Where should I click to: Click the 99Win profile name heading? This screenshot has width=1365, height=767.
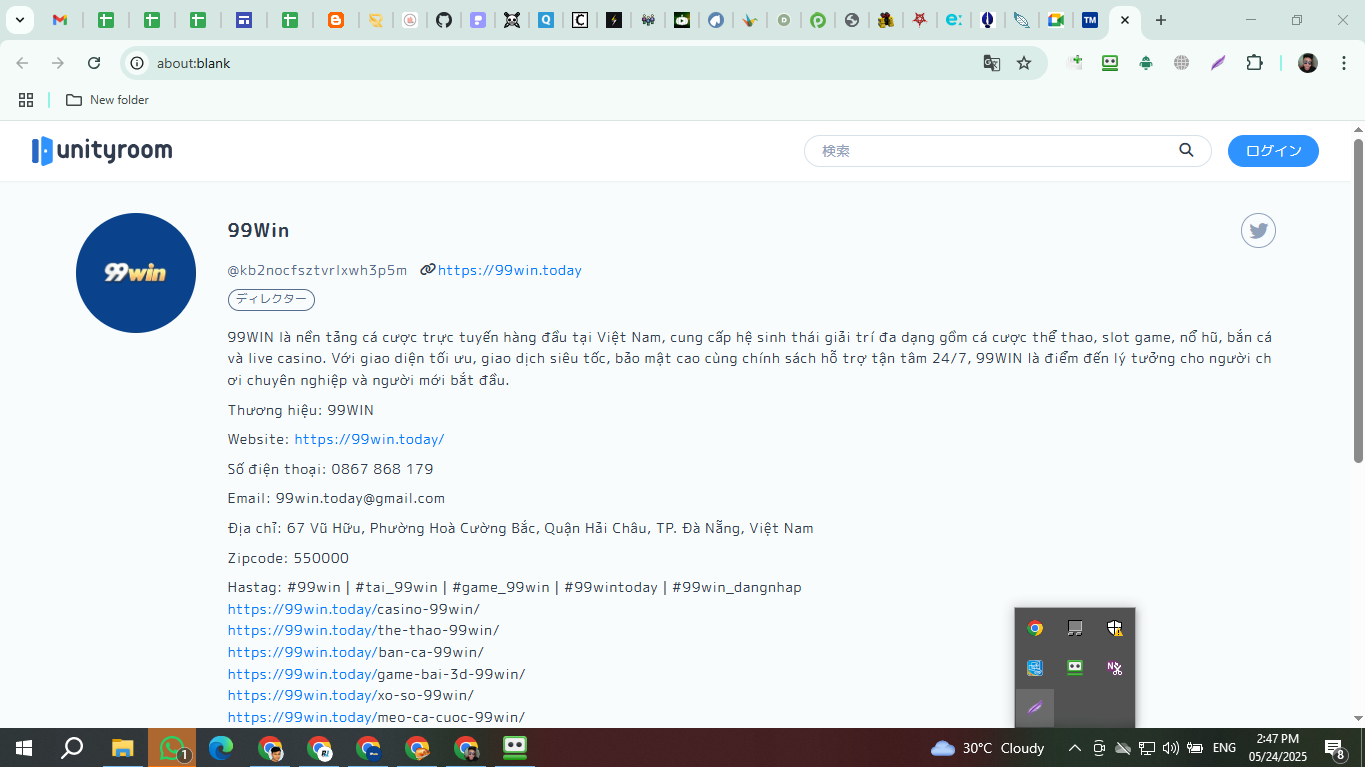pyautogui.click(x=258, y=230)
